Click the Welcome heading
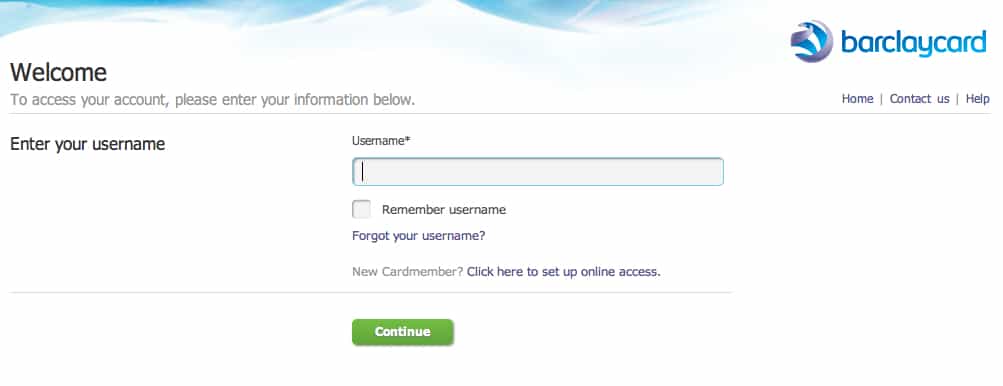Image resolution: width=1003 pixels, height=386 pixels. tap(58, 72)
